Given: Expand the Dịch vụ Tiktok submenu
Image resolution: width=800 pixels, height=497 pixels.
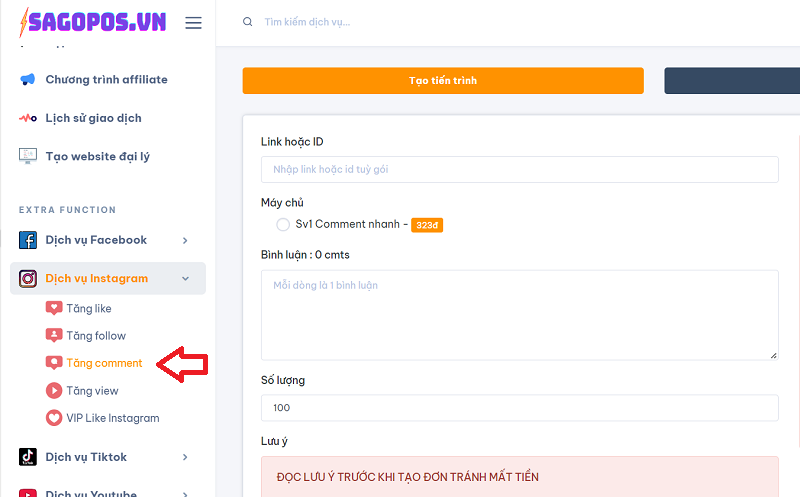Looking at the screenshot, I should 185,457.
